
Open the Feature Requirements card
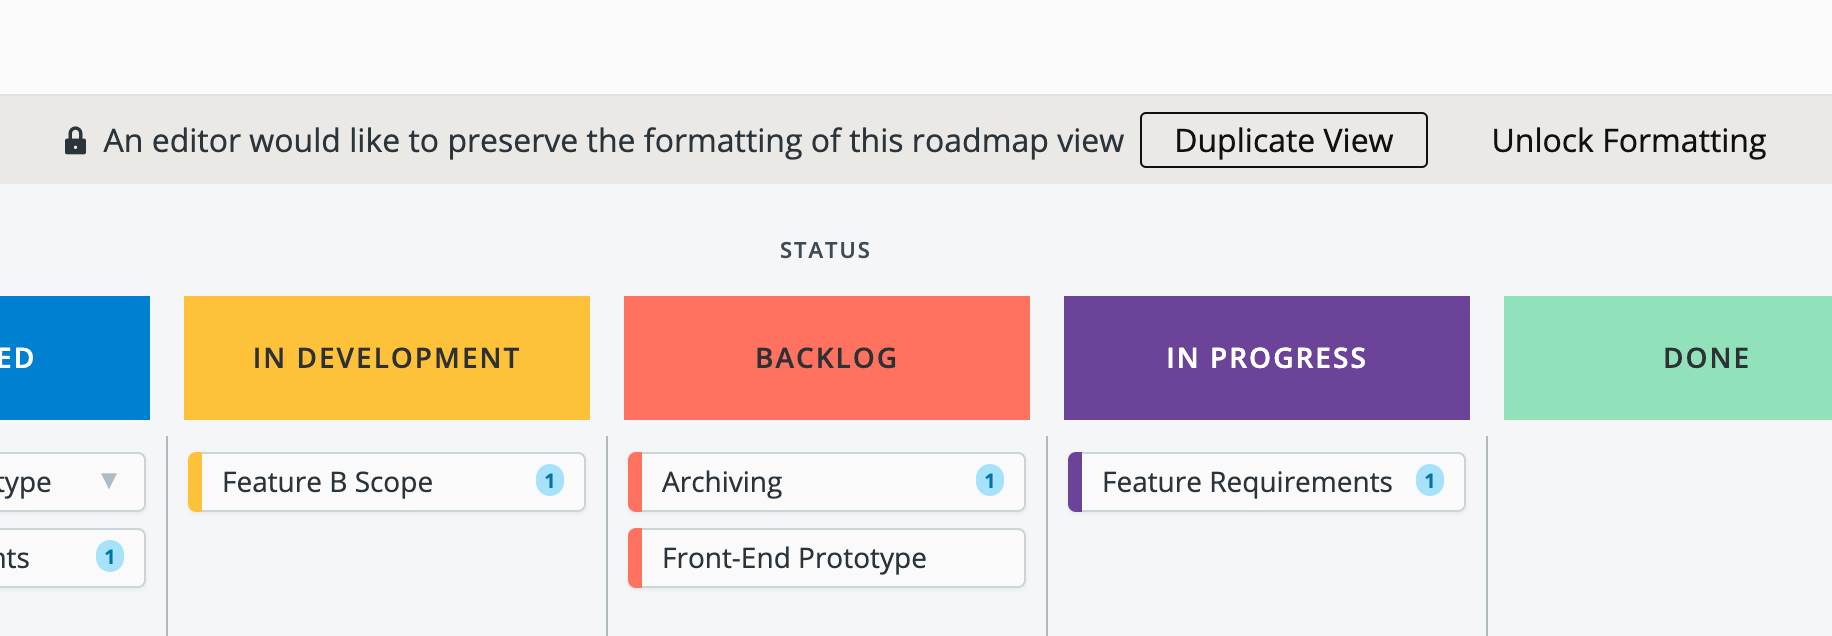tap(1267, 482)
